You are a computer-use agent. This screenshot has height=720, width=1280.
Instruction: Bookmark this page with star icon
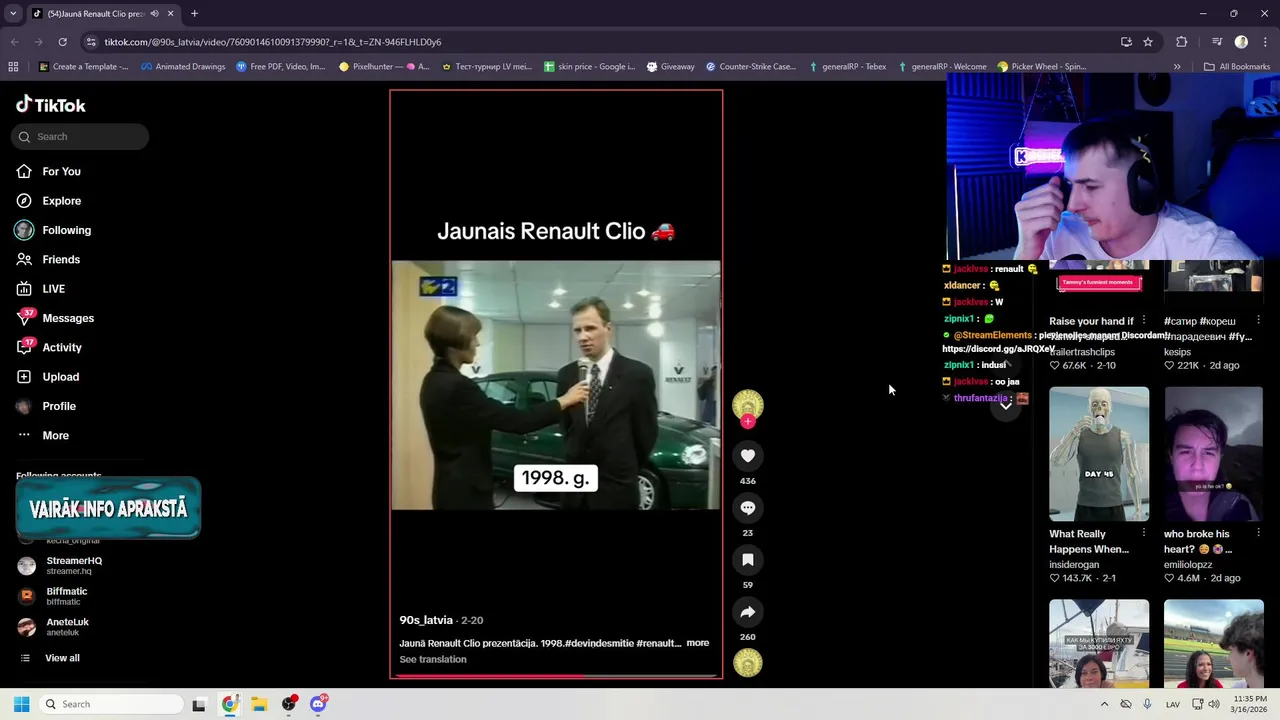point(1148,42)
